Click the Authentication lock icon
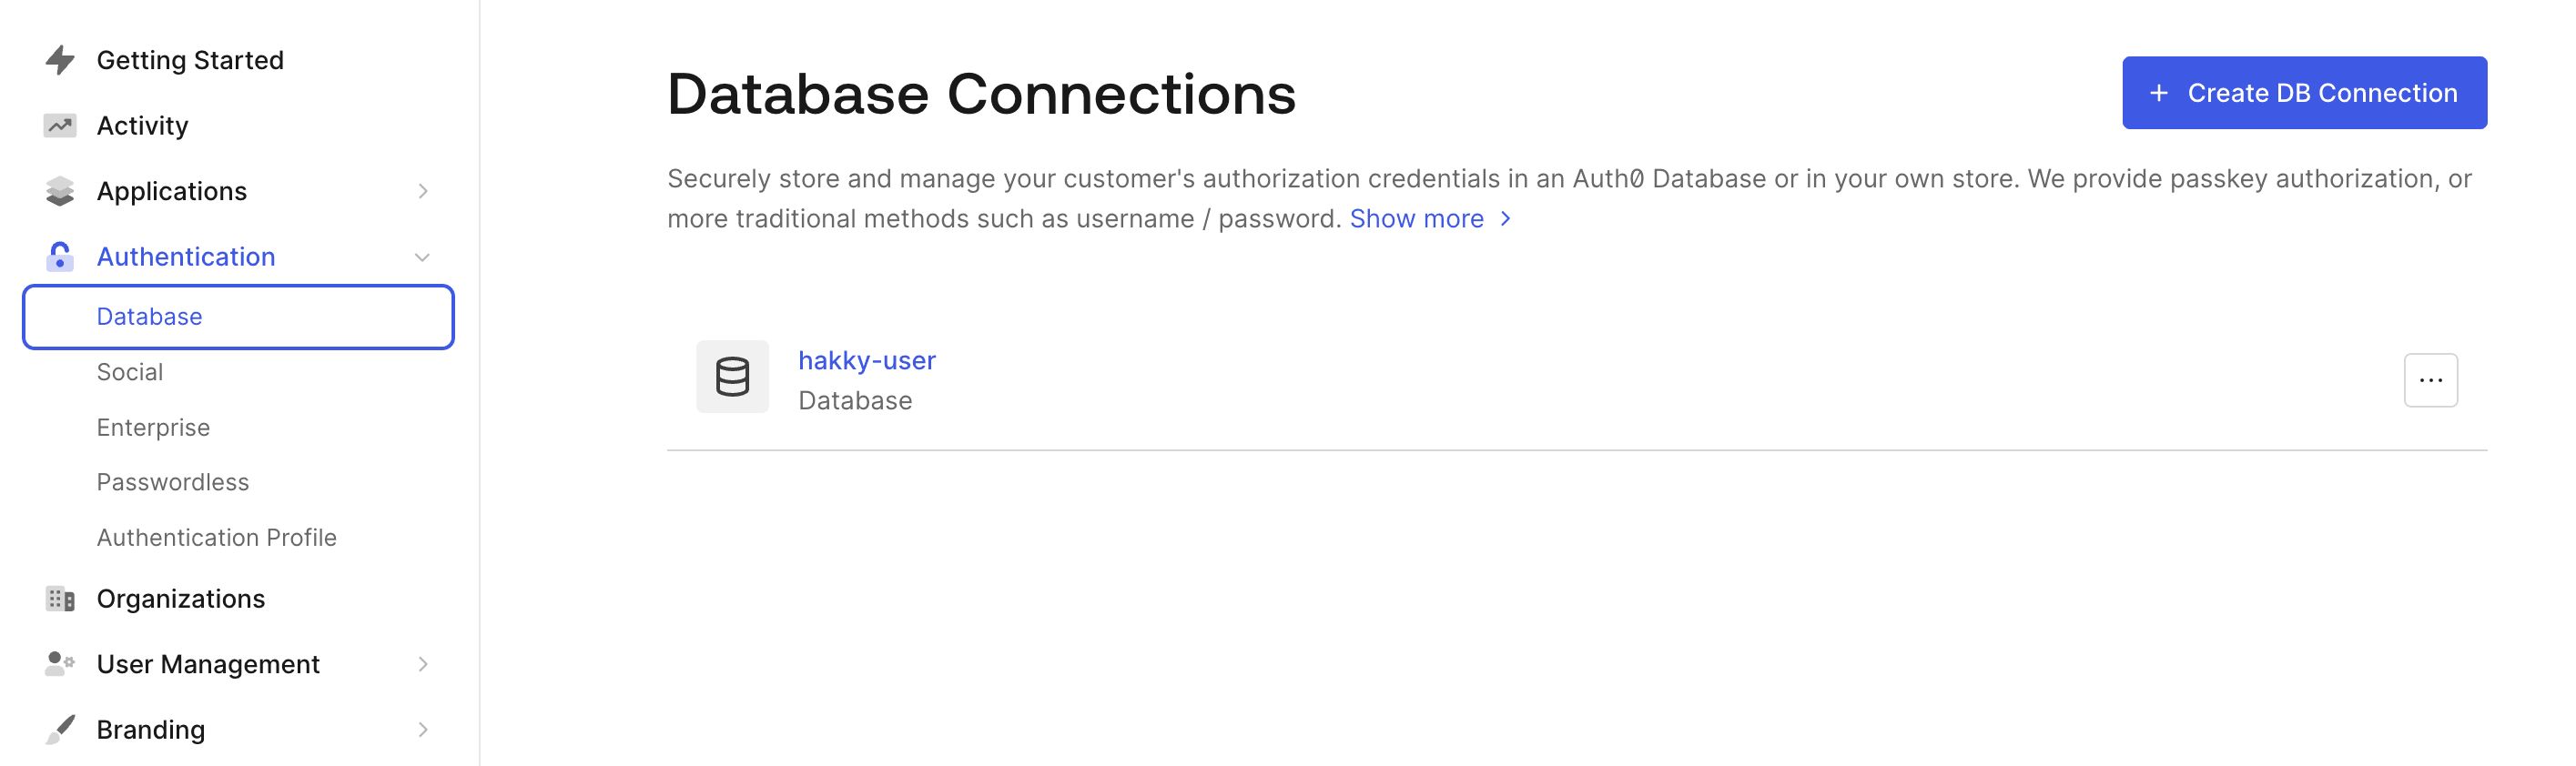The image size is (2576, 766). pos(60,256)
